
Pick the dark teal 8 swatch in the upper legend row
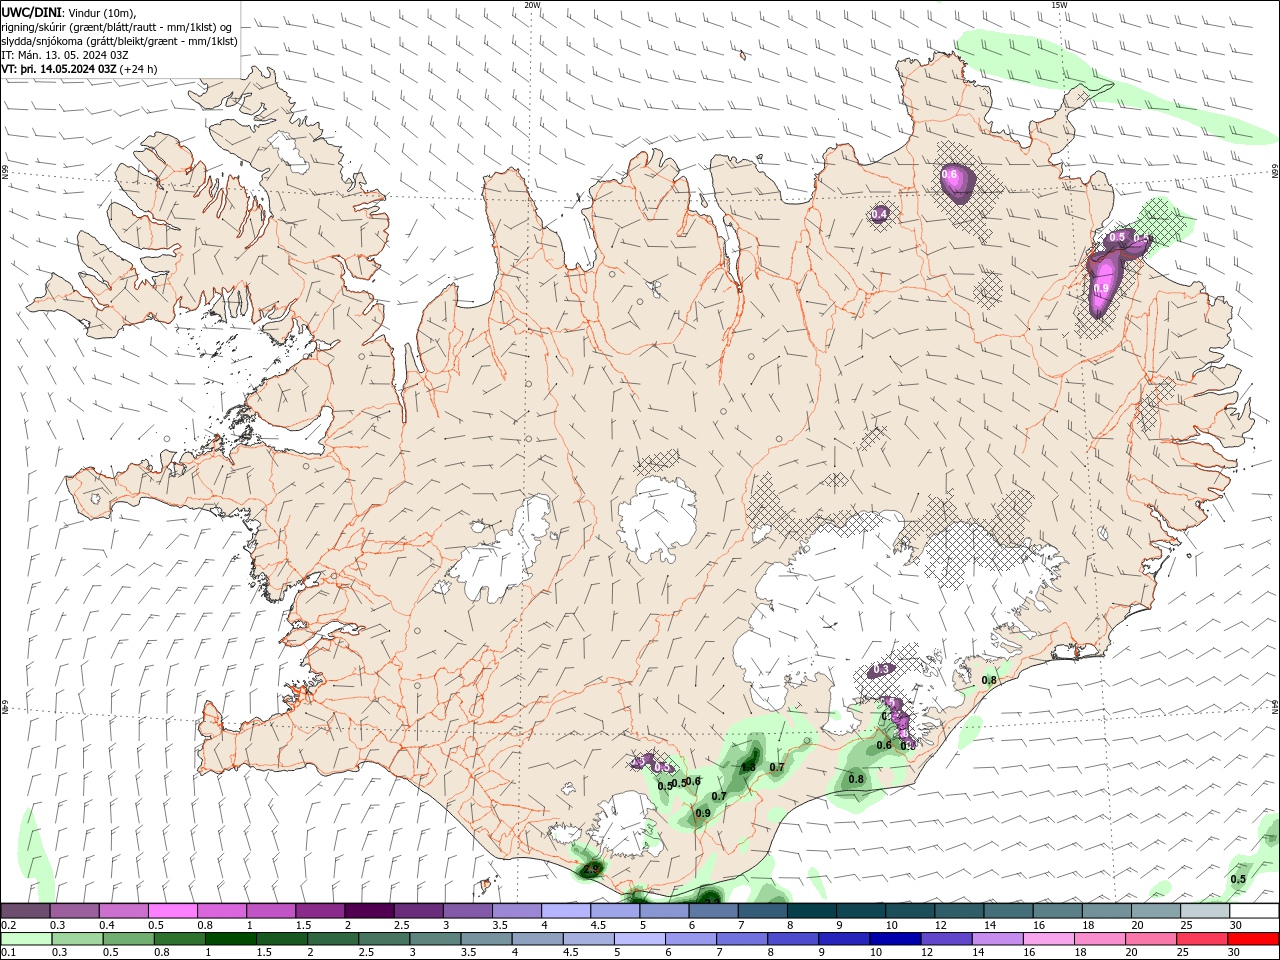811,911
